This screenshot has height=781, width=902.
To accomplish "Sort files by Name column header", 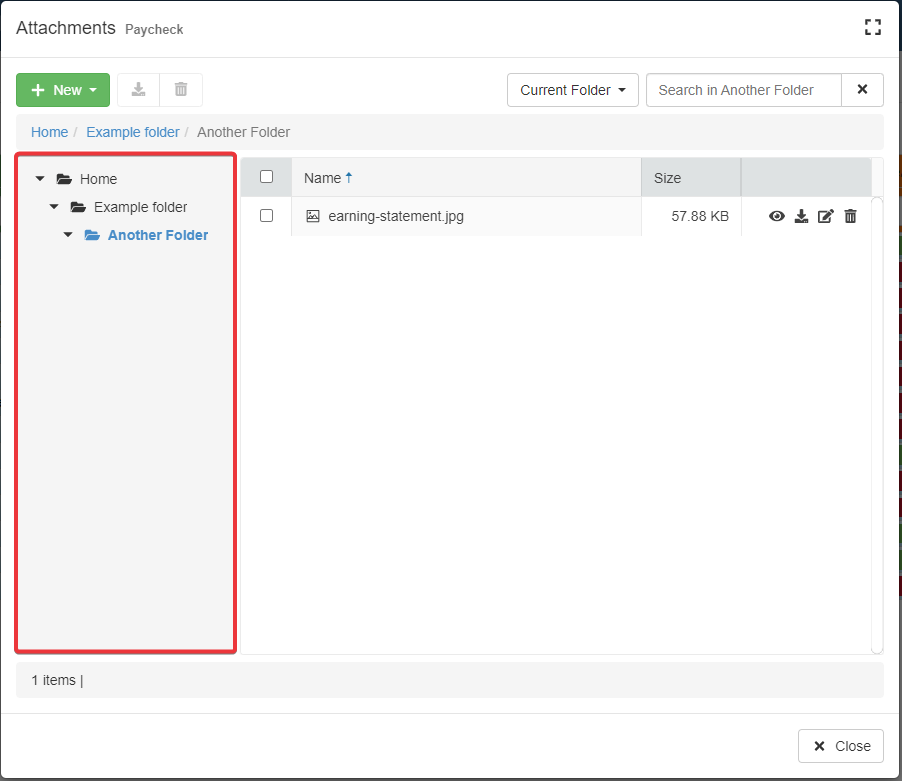I will (323, 178).
